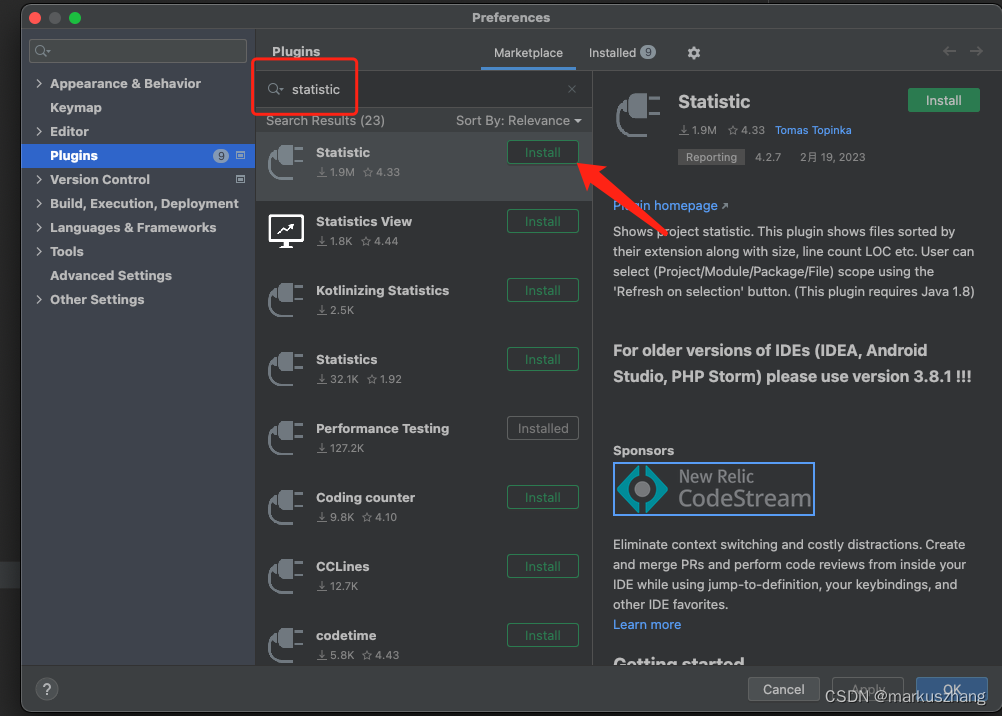Install the CCLines plugin
This screenshot has height=716, width=1002.
(543, 566)
